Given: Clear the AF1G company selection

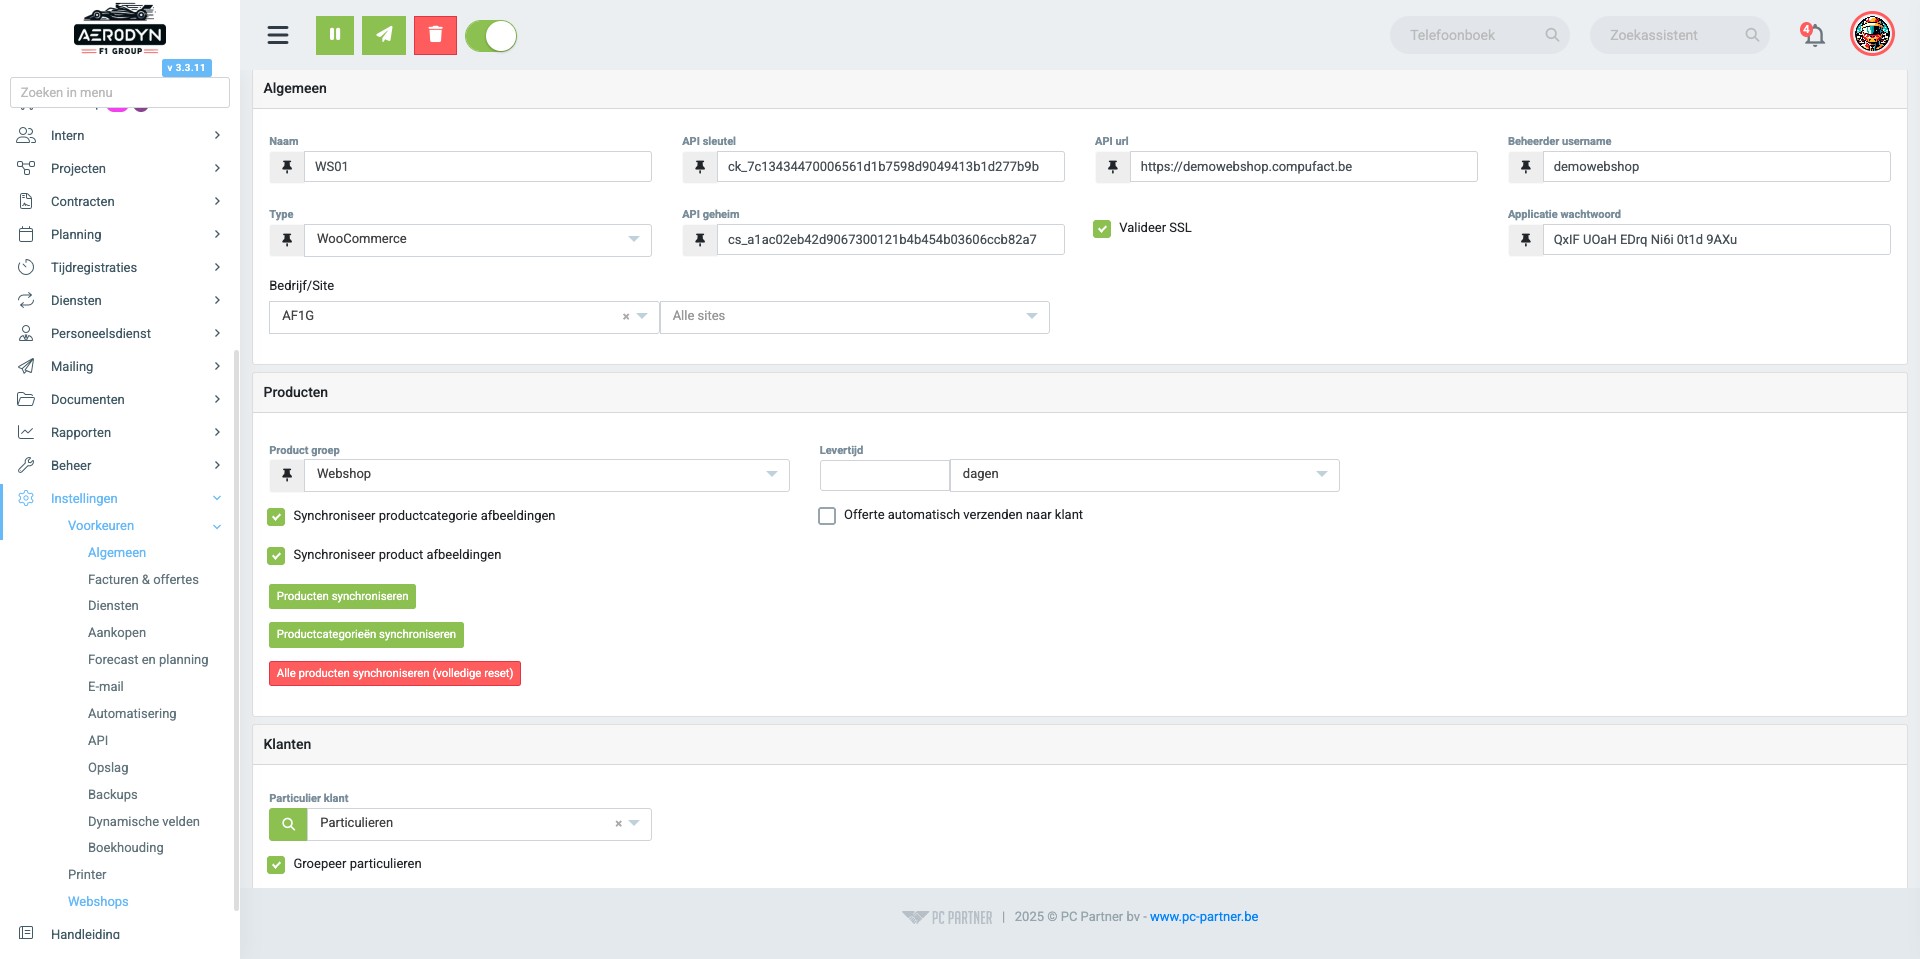Looking at the screenshot, I should [626, 316].
